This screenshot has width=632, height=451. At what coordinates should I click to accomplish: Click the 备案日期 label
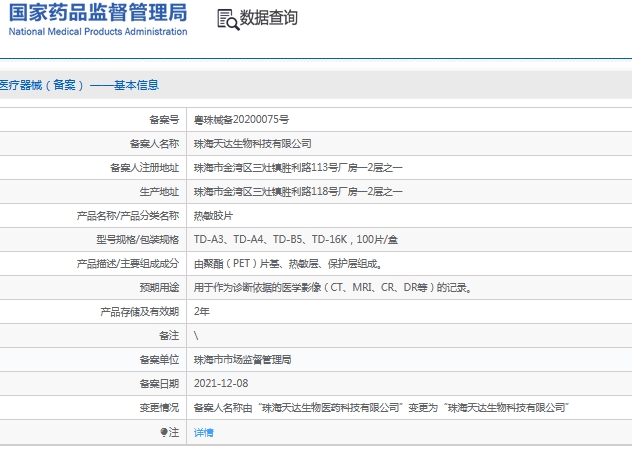[159, 383]
